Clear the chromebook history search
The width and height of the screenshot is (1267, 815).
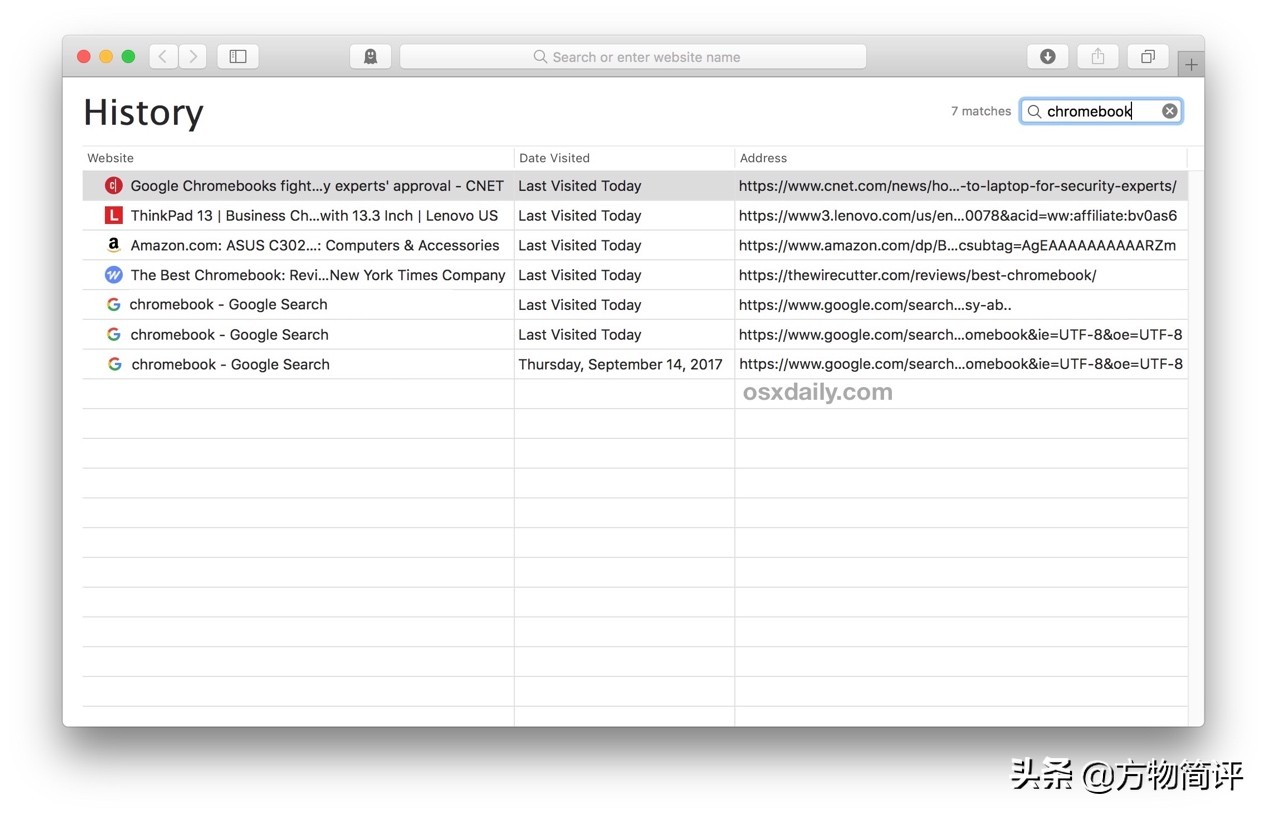1169,111
